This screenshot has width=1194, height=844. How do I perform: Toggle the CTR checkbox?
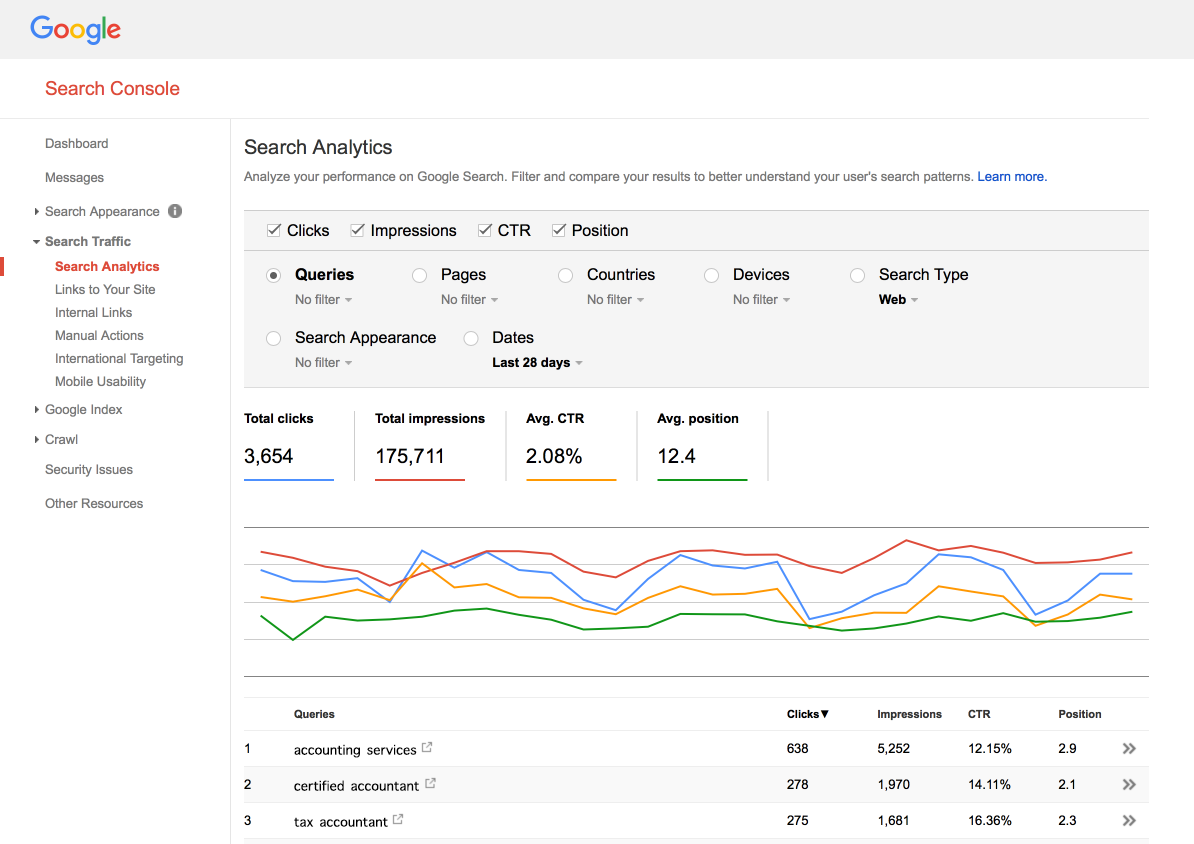tap(484, 230)
